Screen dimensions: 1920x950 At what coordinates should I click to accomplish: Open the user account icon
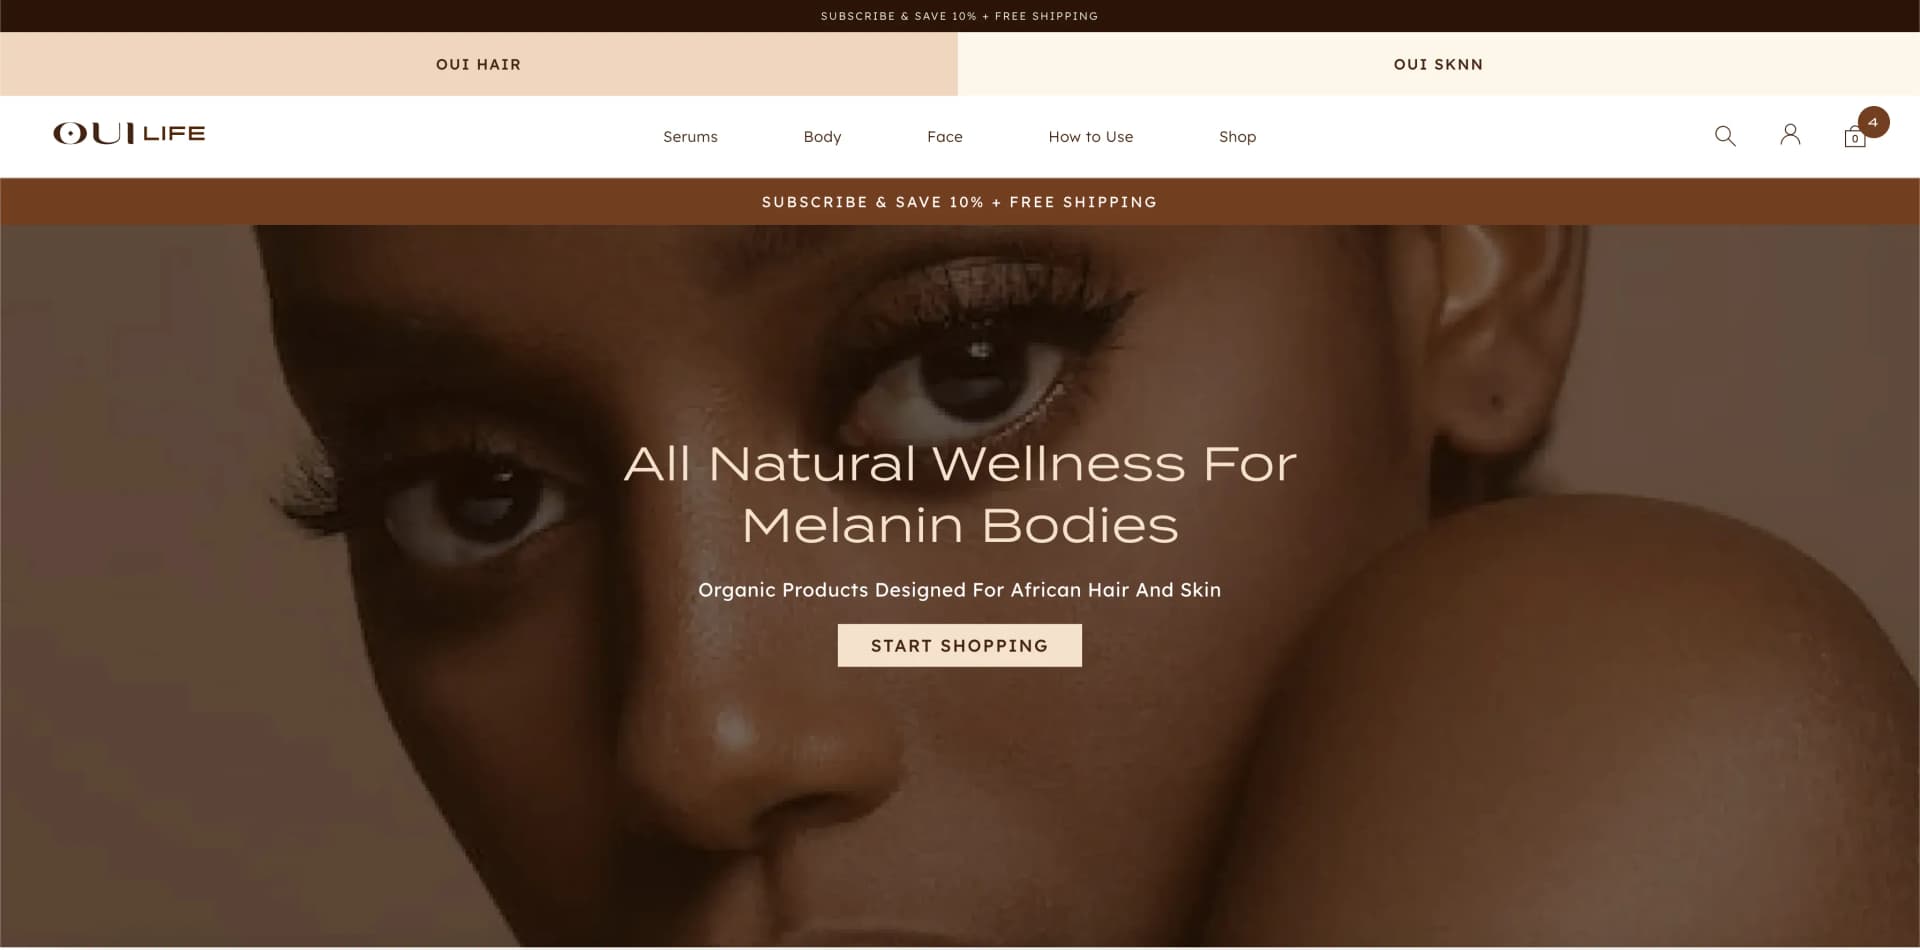[x=1790, y=135]
